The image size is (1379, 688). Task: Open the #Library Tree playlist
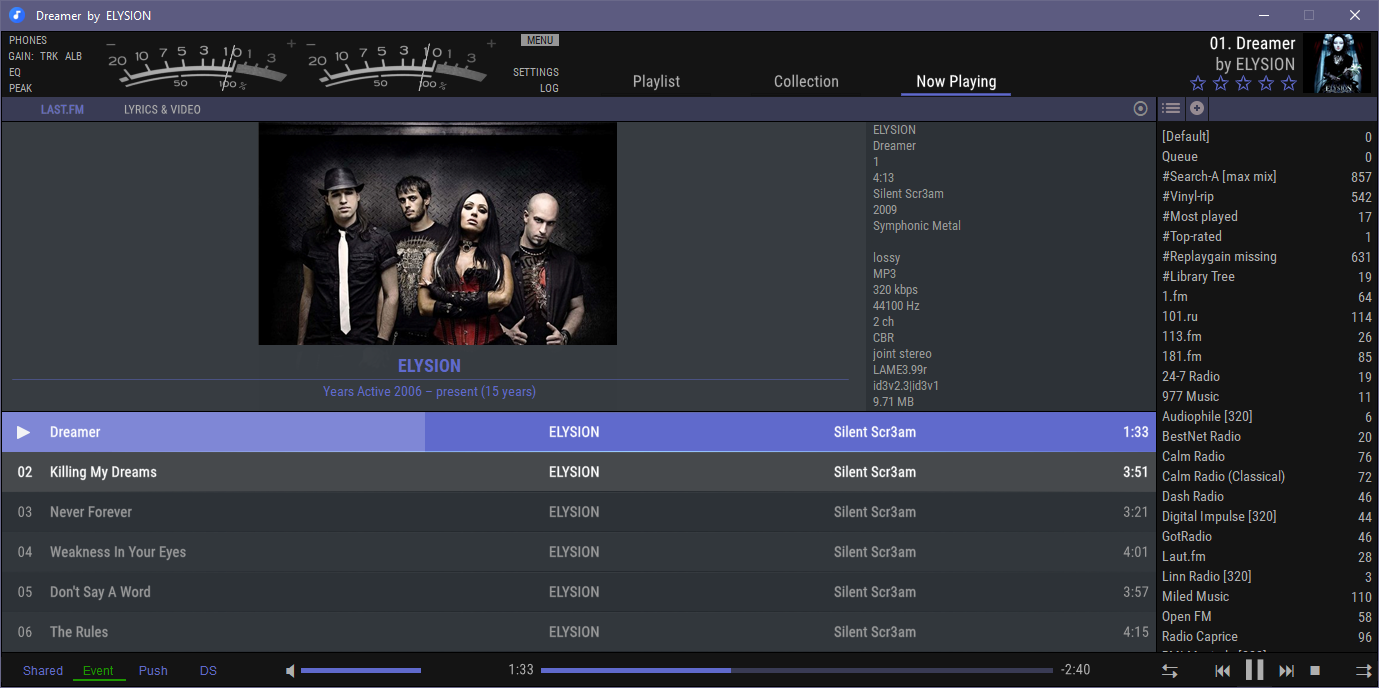[1267, 277]
